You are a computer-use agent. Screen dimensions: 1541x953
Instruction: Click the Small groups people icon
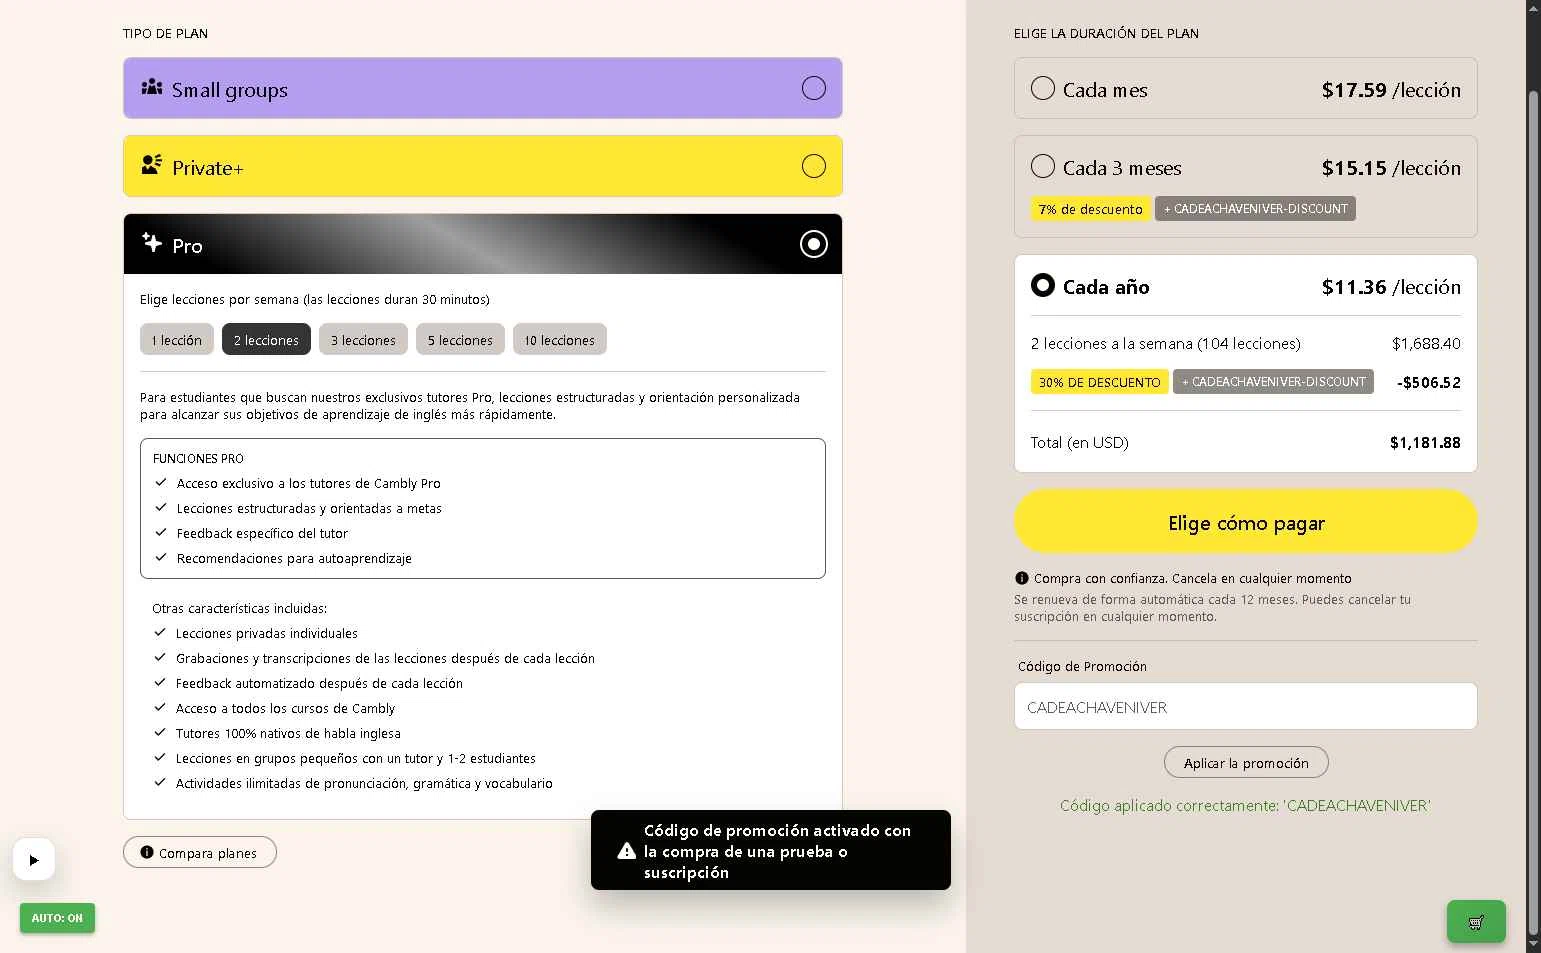(x=152, y=87)
